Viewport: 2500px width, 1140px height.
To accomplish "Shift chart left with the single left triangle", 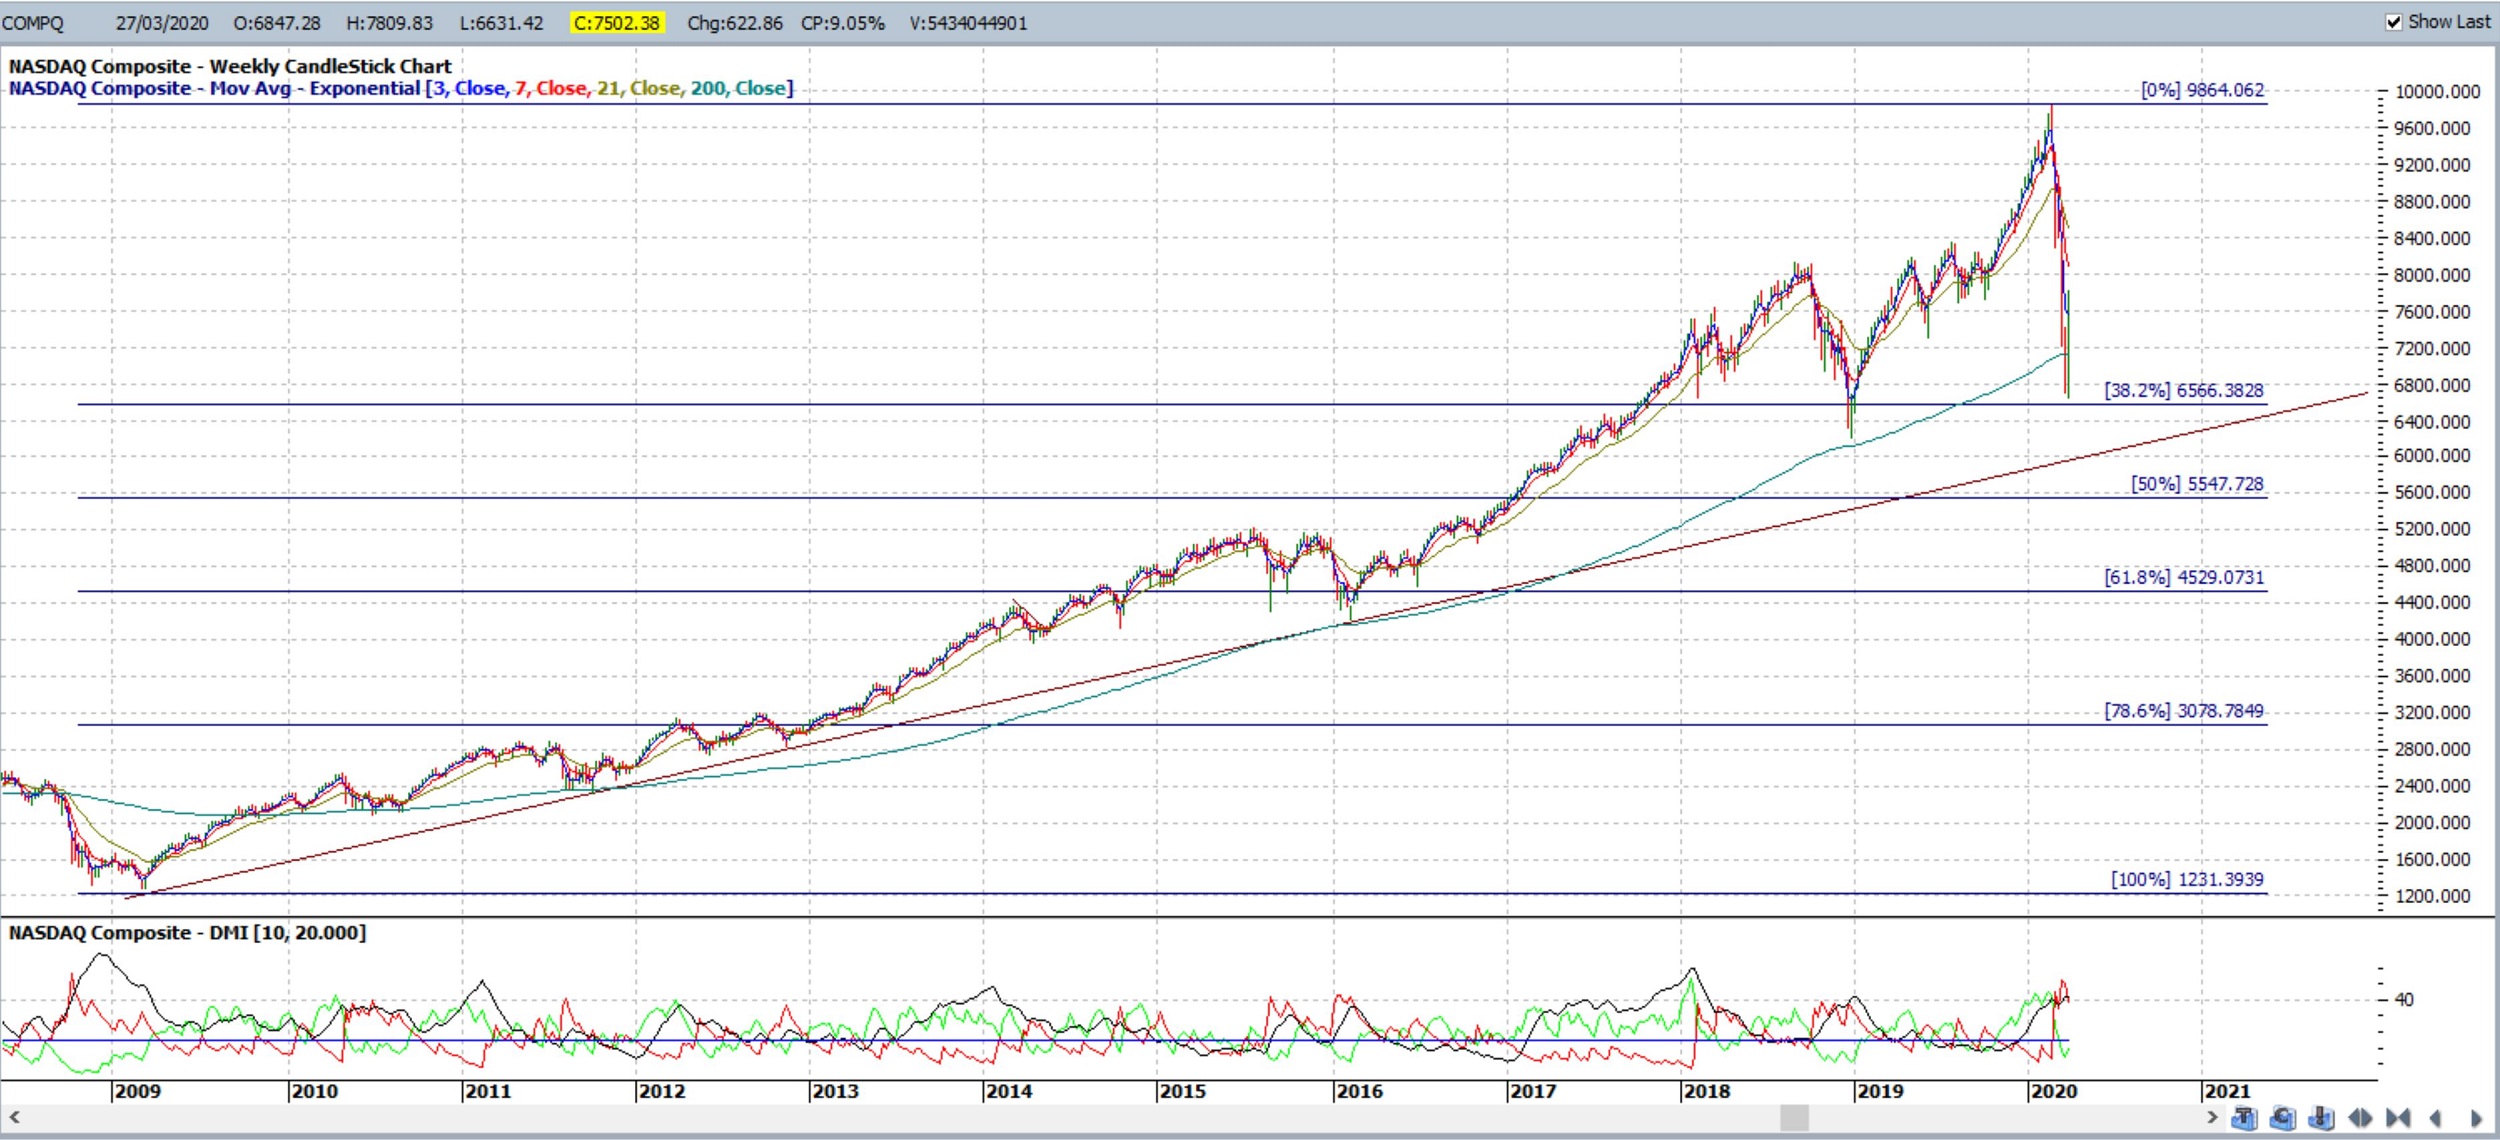I will (2435, 1118).
